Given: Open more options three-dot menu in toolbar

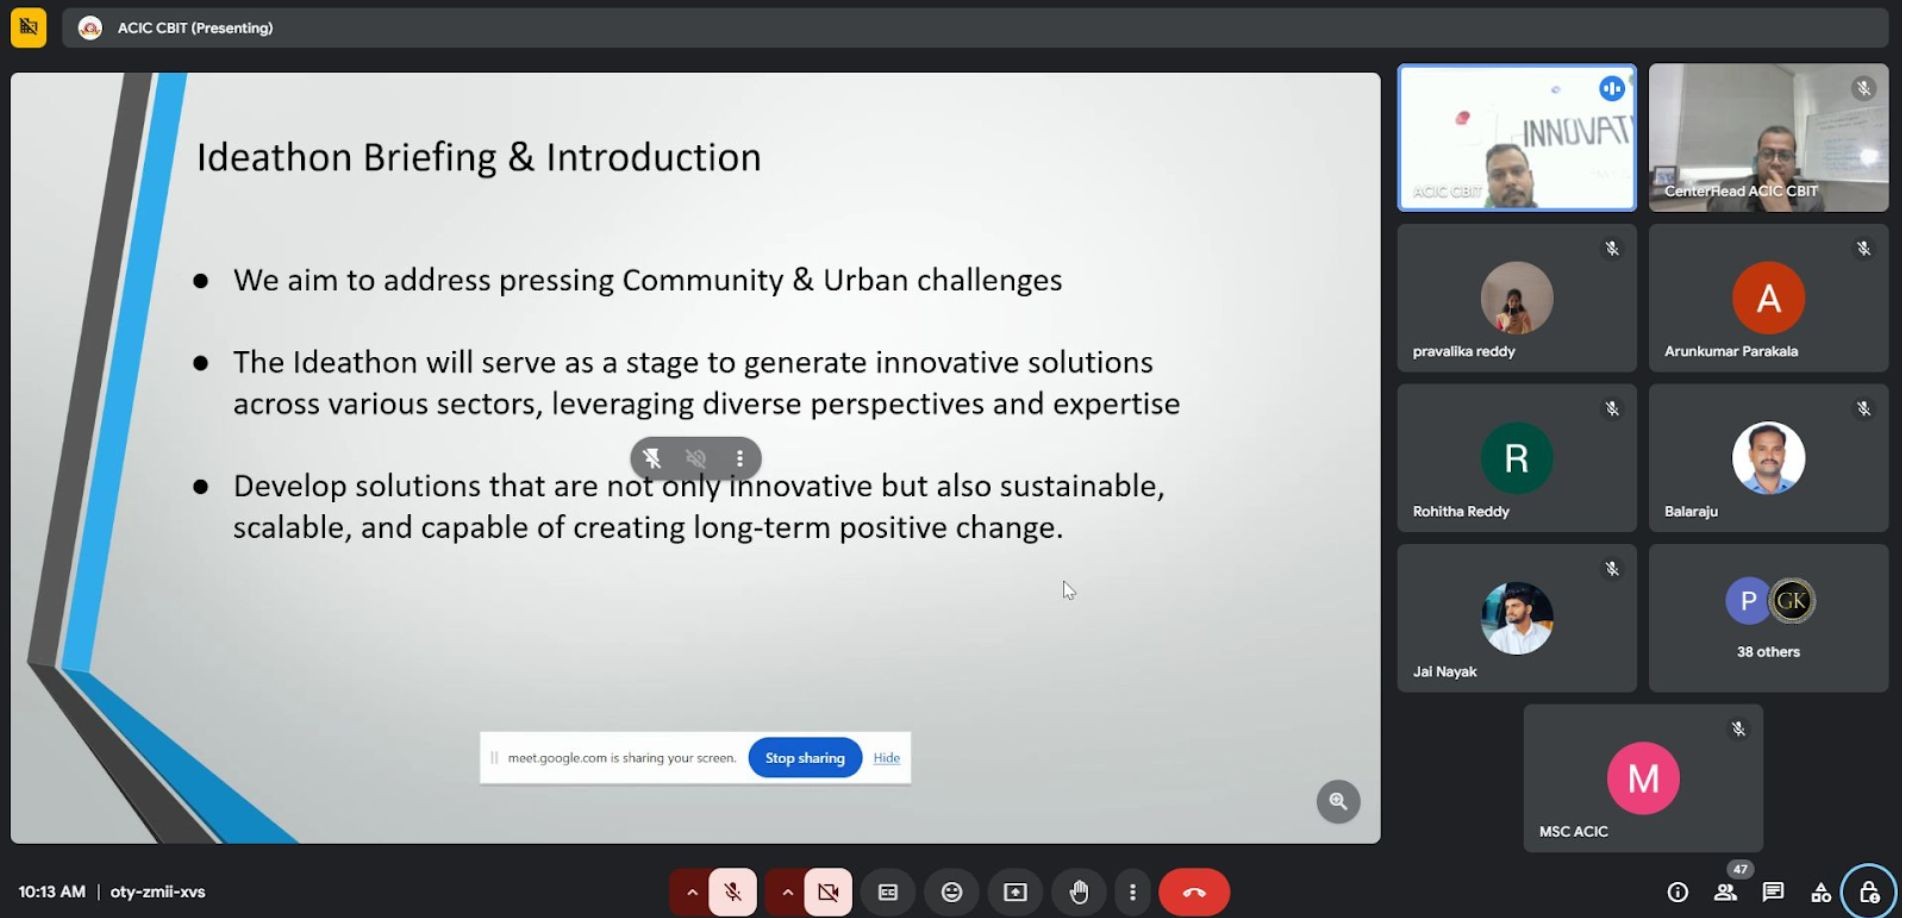Looking at the screenshot, I should [x=1132, y=892].
